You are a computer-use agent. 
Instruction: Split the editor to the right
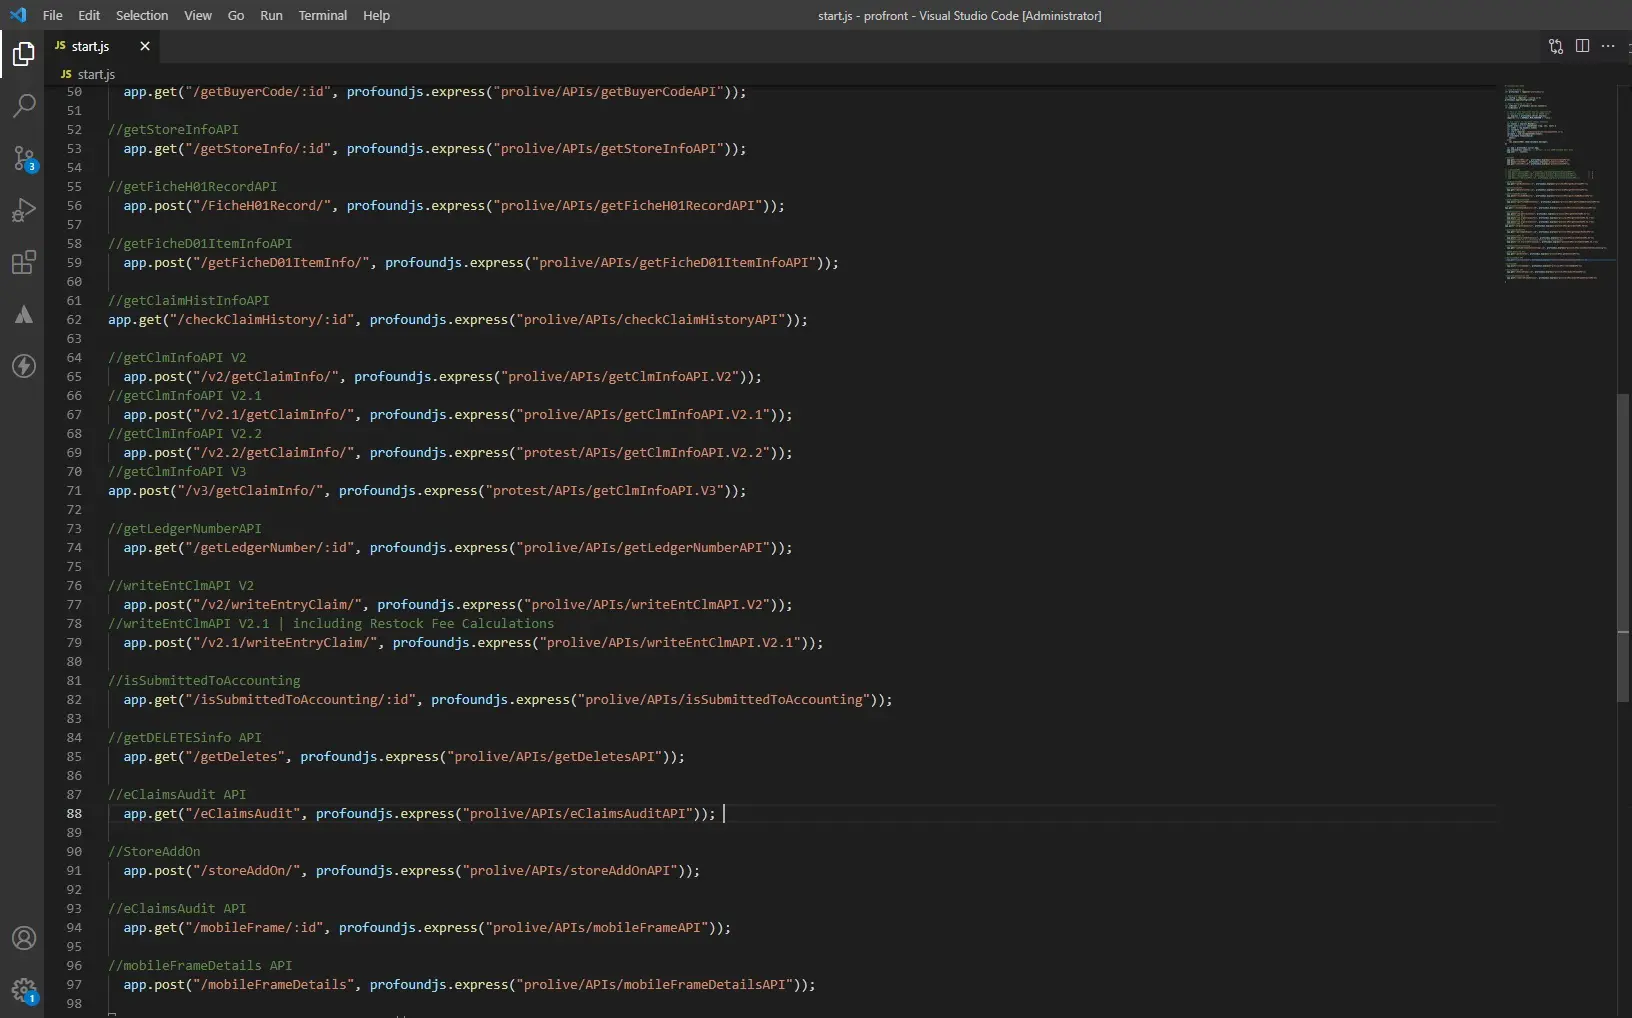click(1582, 46)
